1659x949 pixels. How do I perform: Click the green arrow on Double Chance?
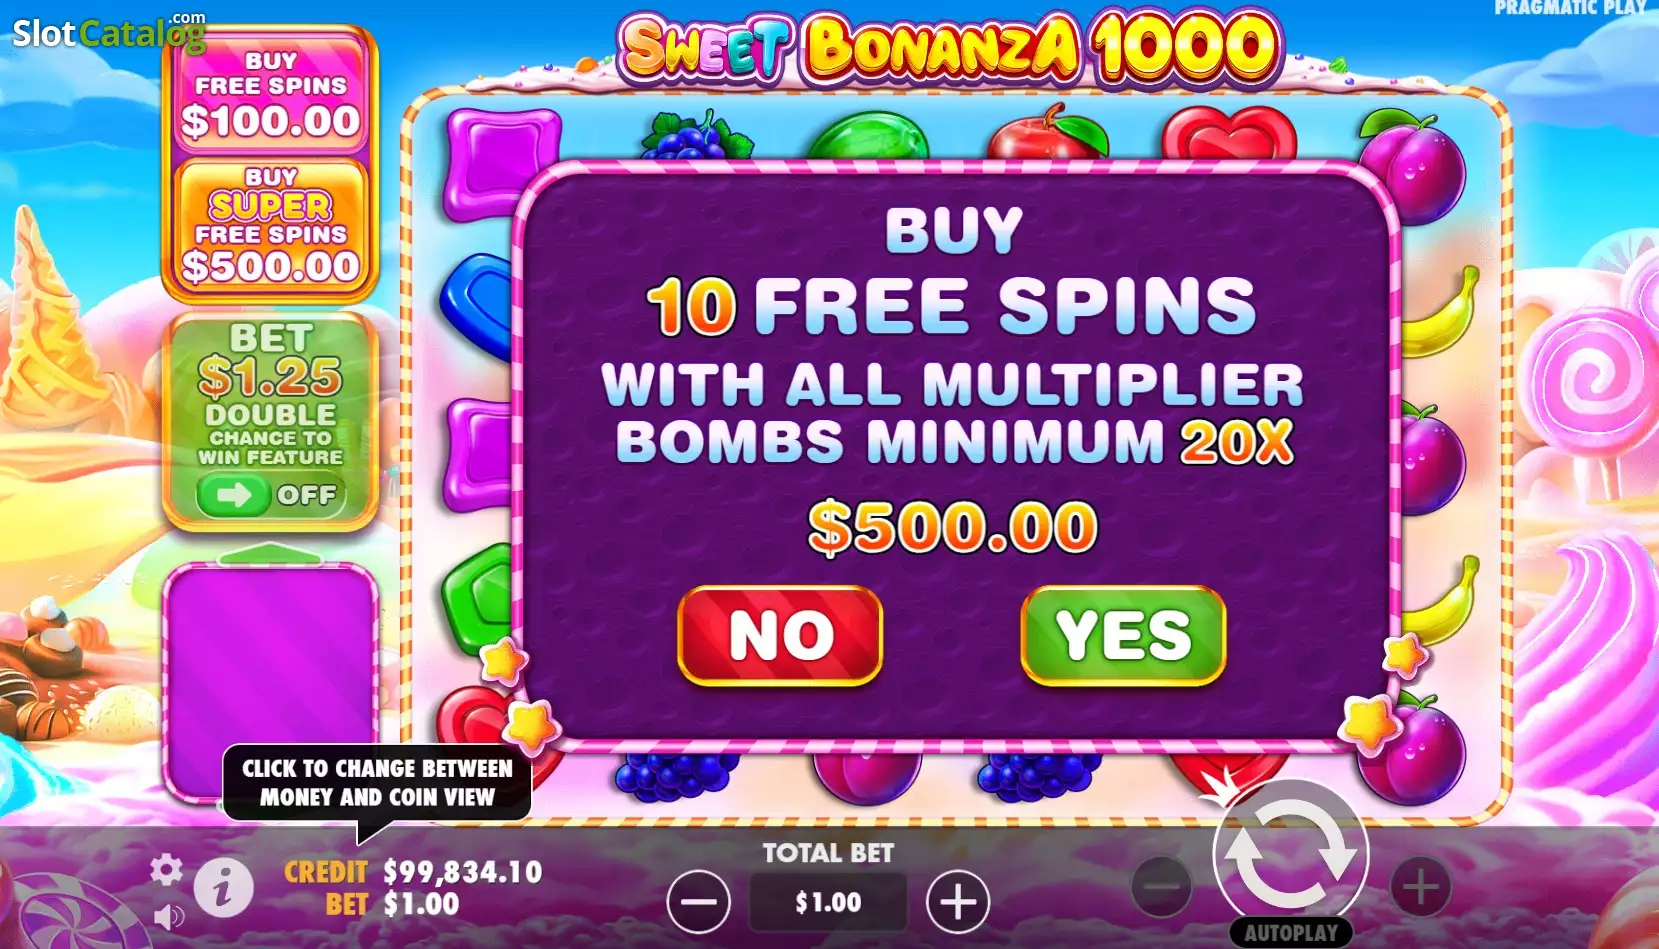[x=234, y=495]
